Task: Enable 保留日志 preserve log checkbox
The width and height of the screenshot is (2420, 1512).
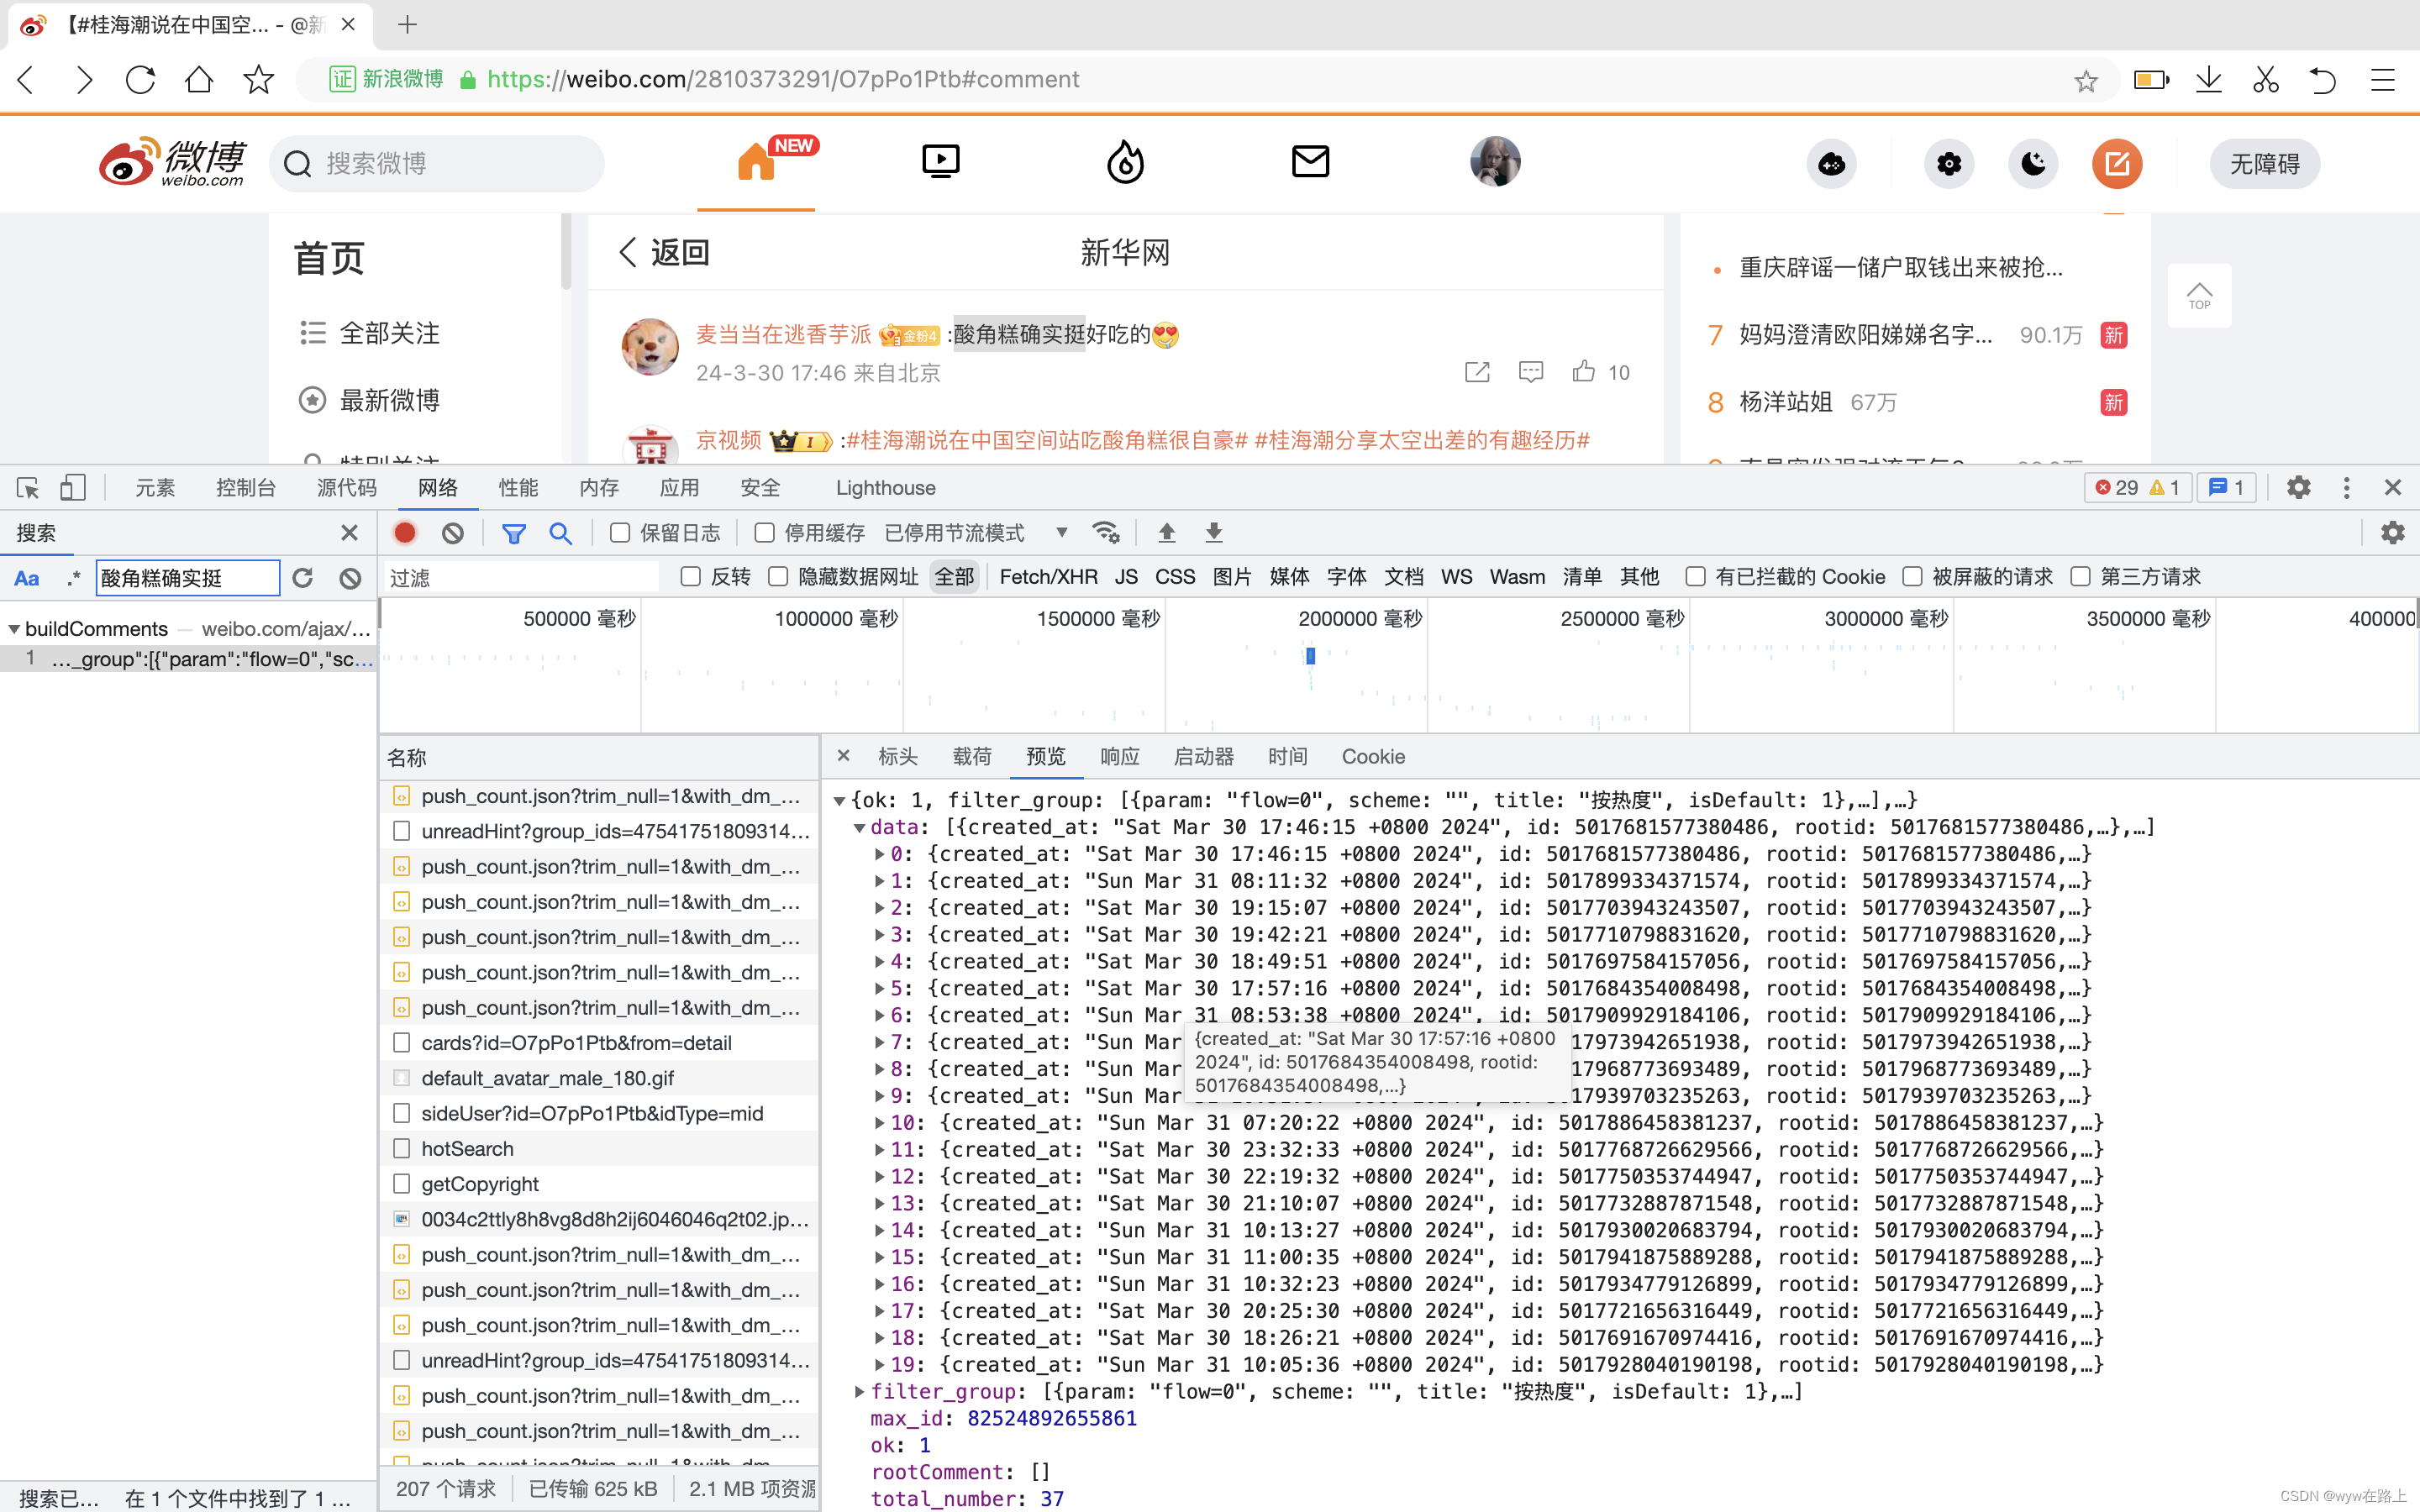Action: coord(620,533)
